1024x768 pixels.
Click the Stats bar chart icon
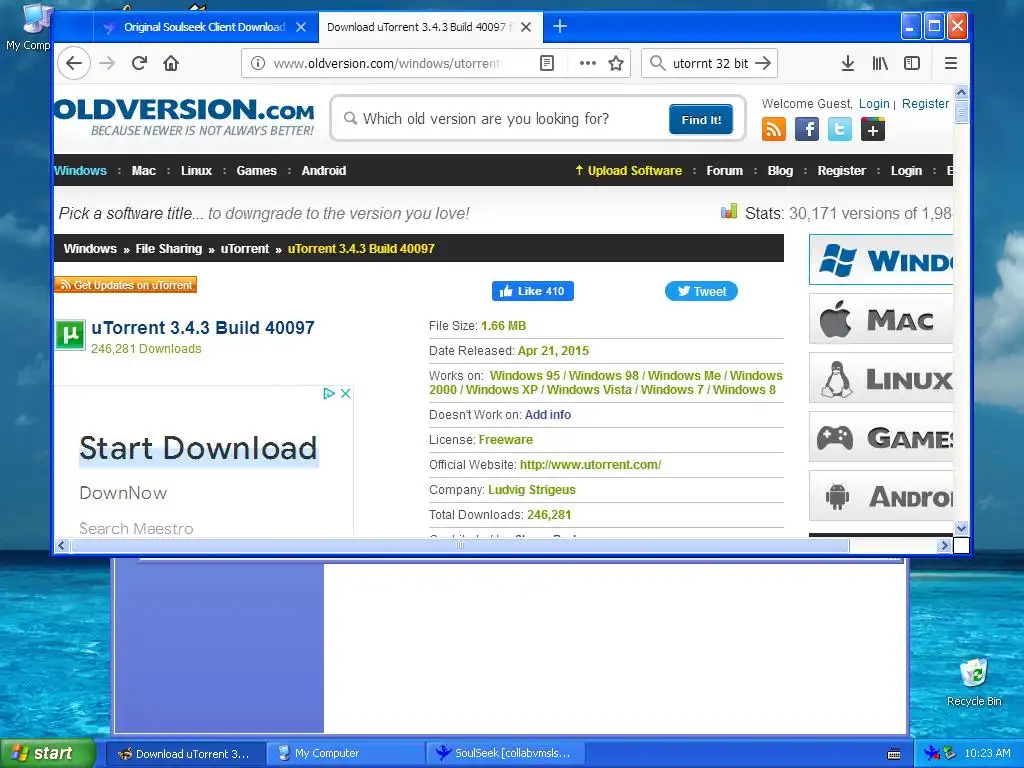coord(729,212)
